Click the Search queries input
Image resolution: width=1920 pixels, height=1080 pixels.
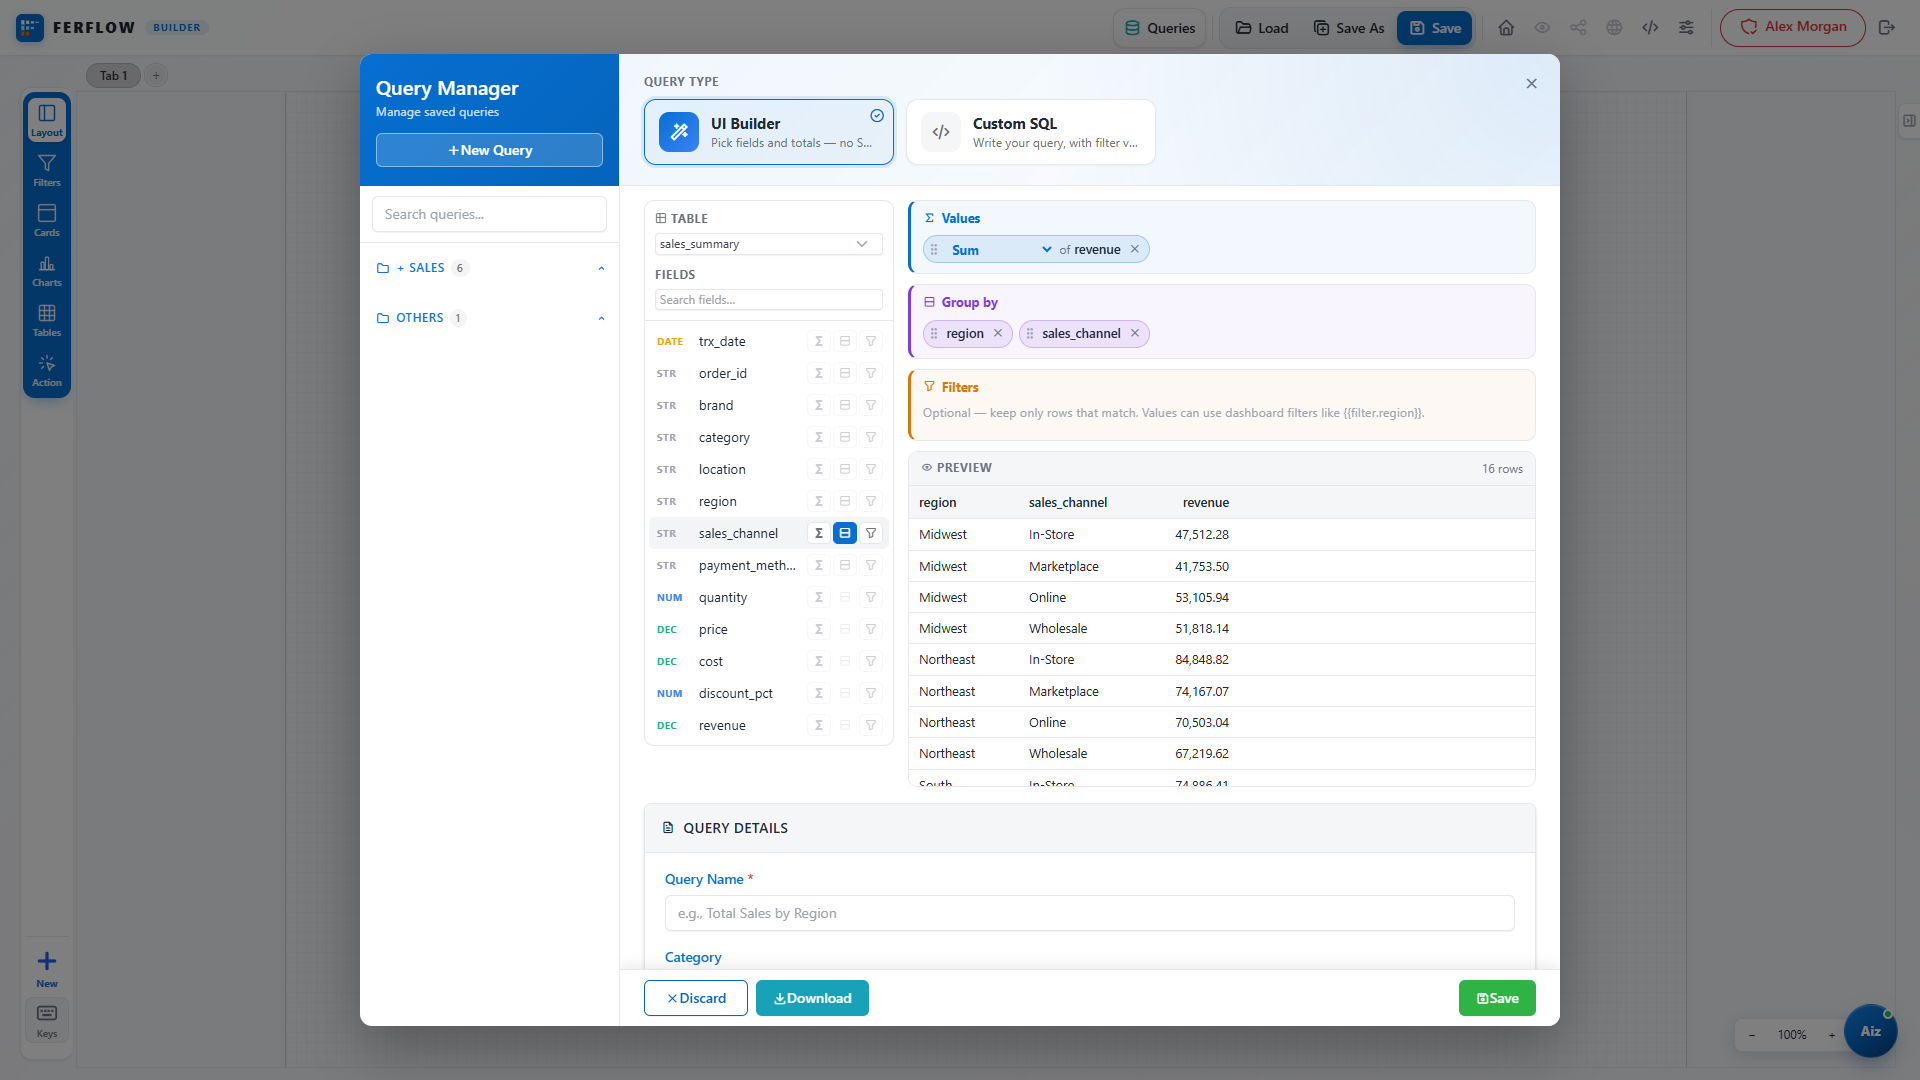click(x=489, y=214)
